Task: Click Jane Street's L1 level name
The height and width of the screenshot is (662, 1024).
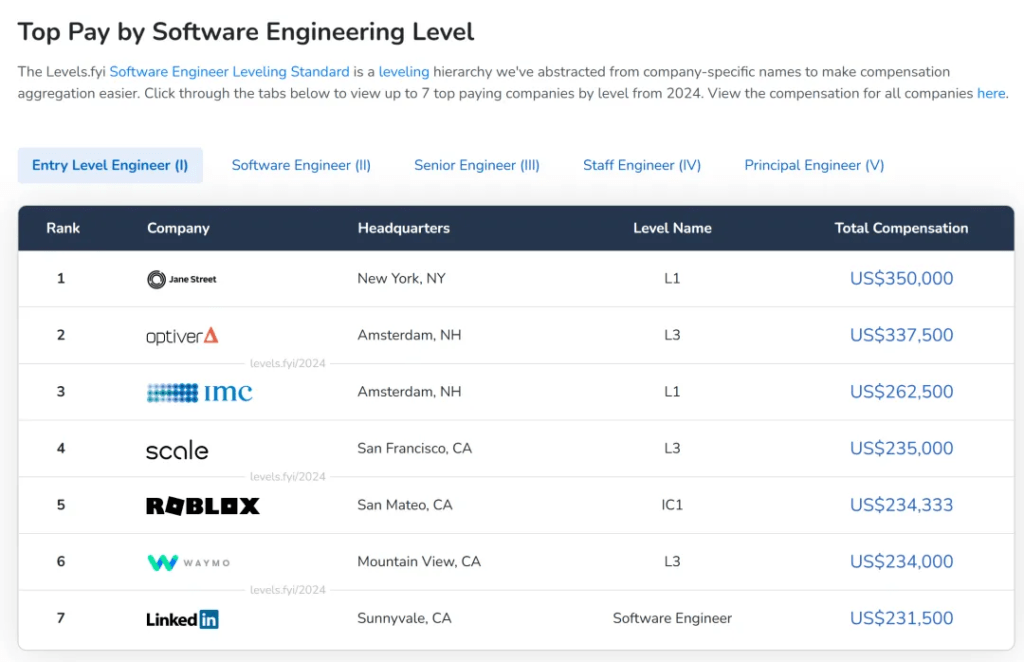Action: 672,279
